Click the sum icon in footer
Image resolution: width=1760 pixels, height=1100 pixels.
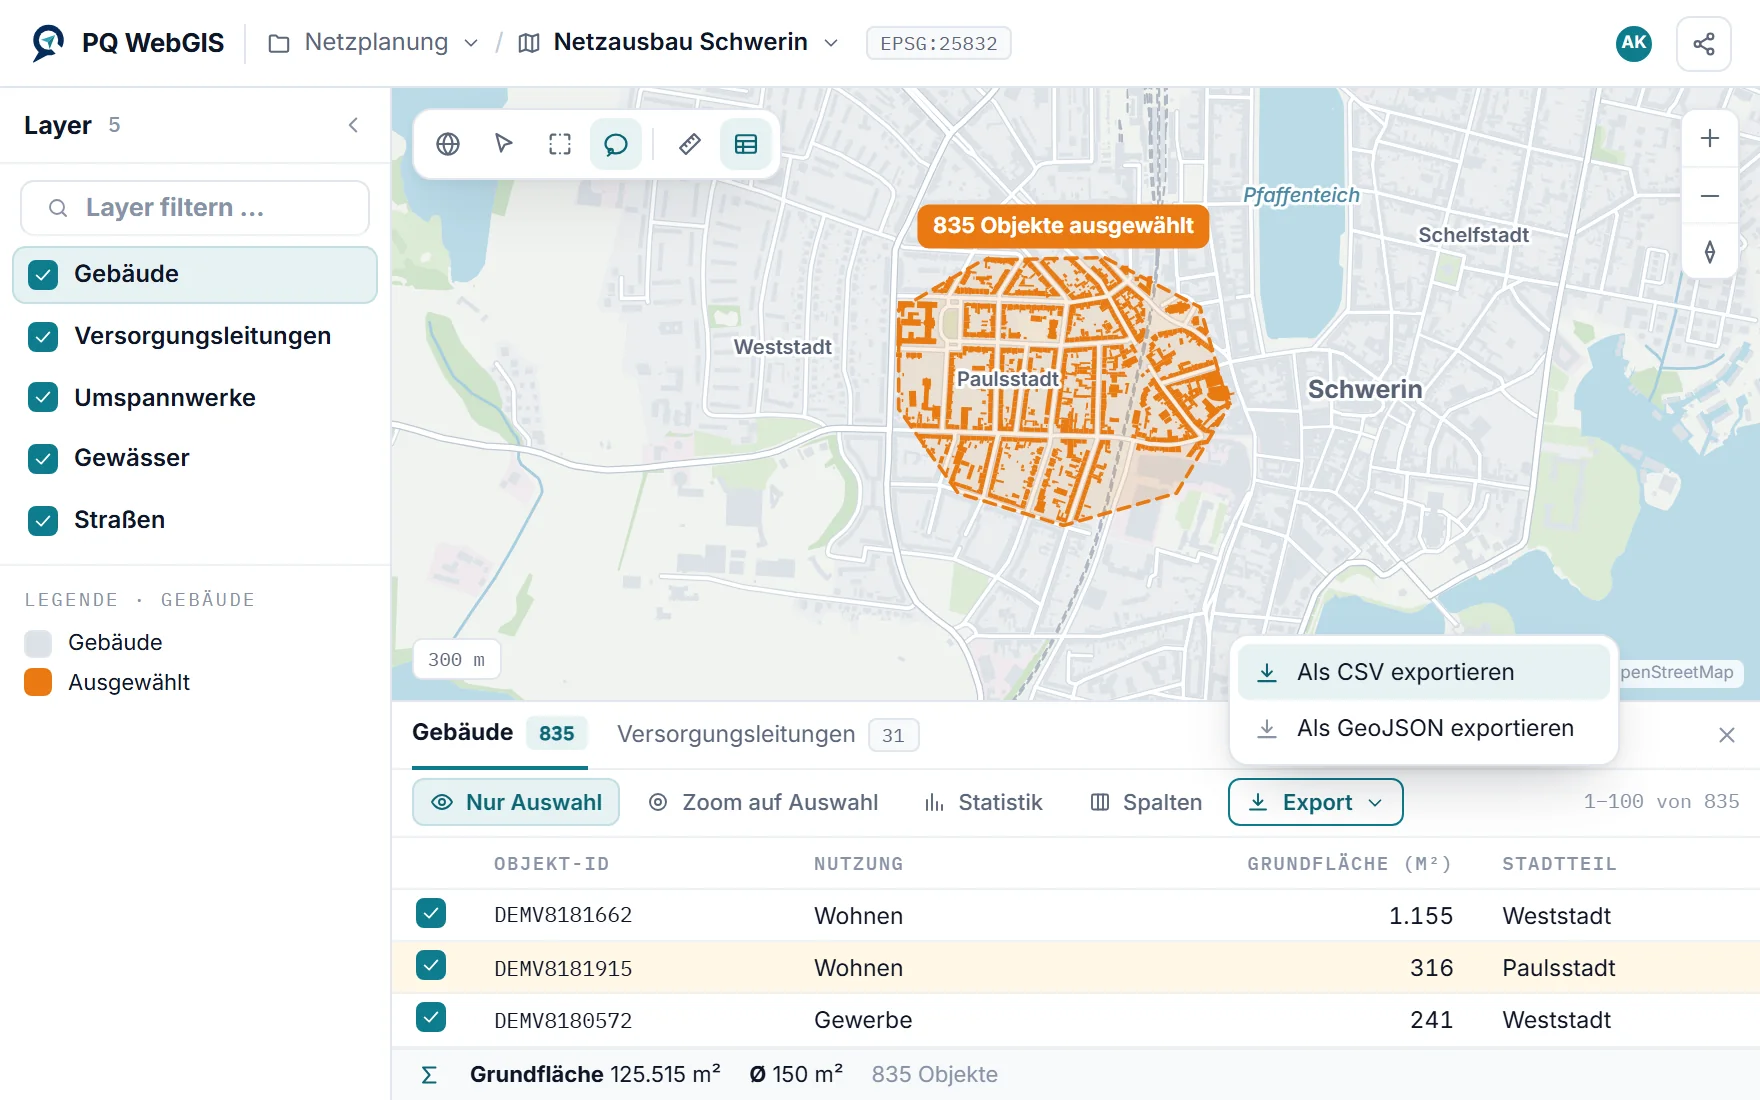[429, 1075]
